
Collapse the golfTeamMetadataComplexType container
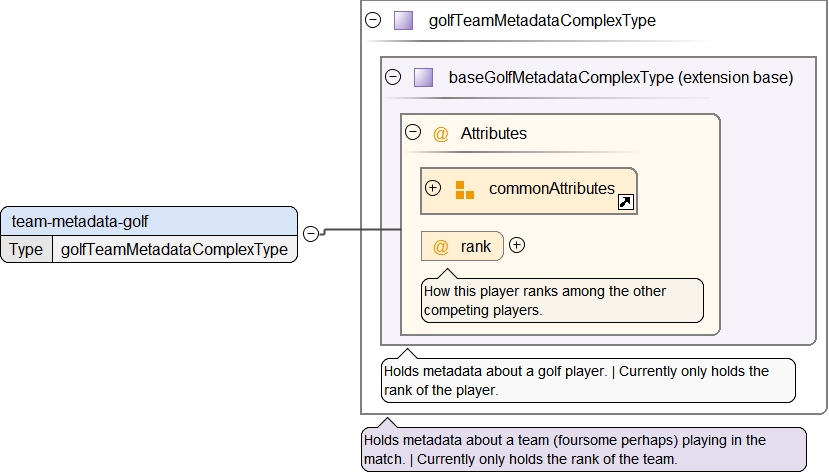click(x=374, y=20)
